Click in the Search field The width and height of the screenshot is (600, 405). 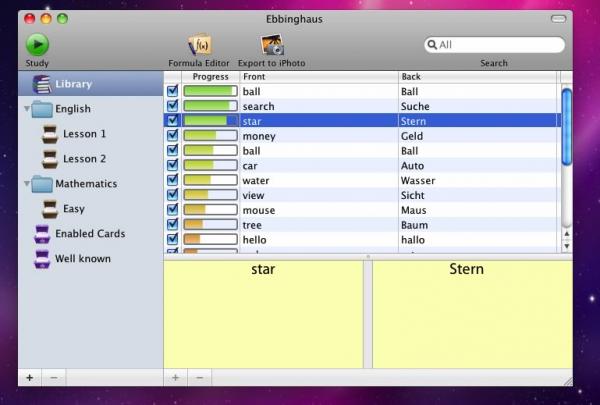494,45
